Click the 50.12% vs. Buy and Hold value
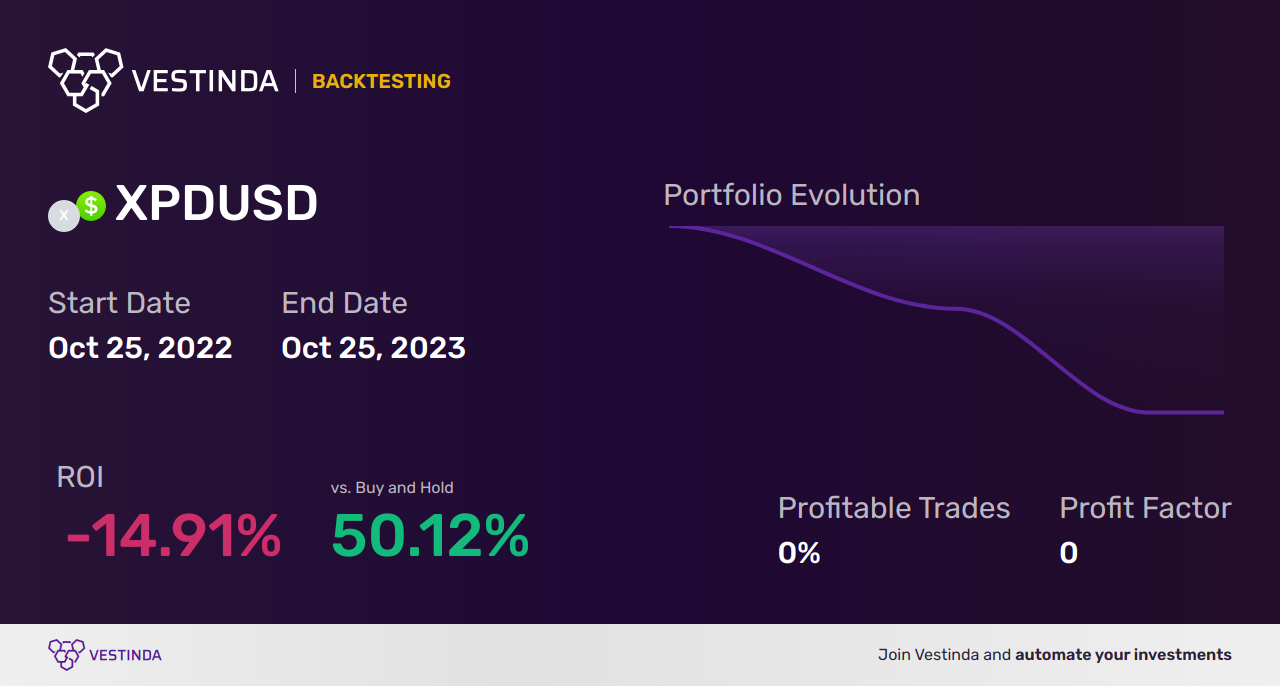 (430, 536)
